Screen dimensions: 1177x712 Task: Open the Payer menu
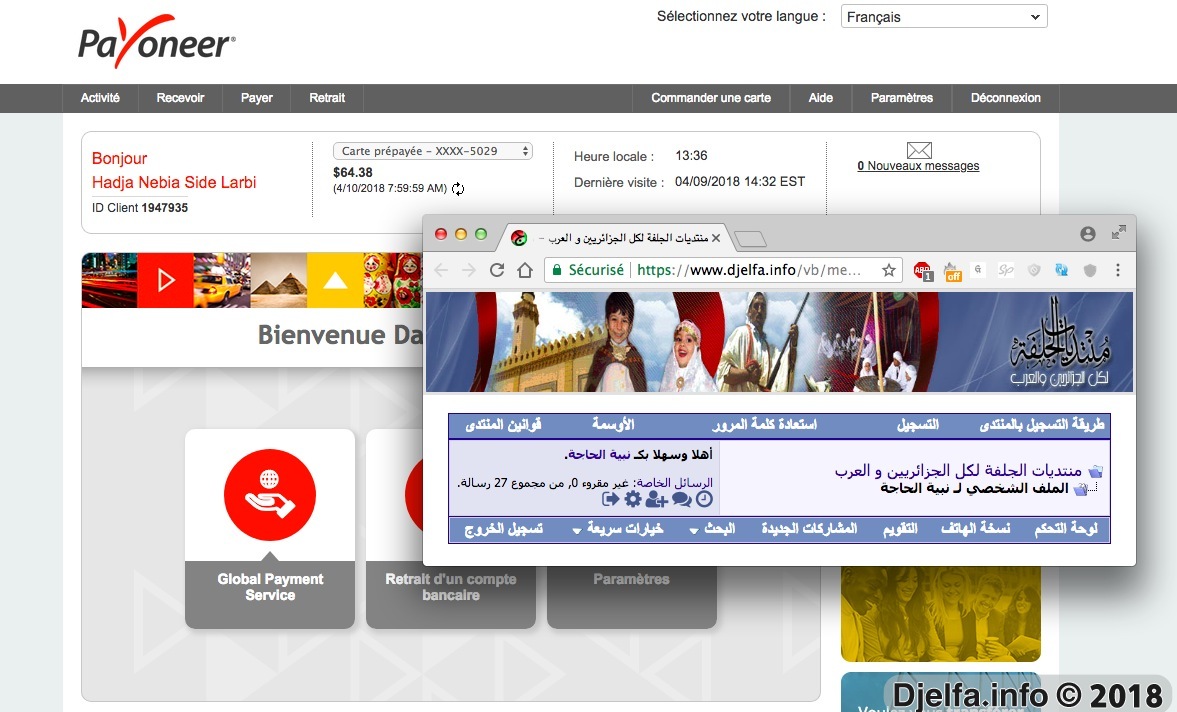point(257,98)
